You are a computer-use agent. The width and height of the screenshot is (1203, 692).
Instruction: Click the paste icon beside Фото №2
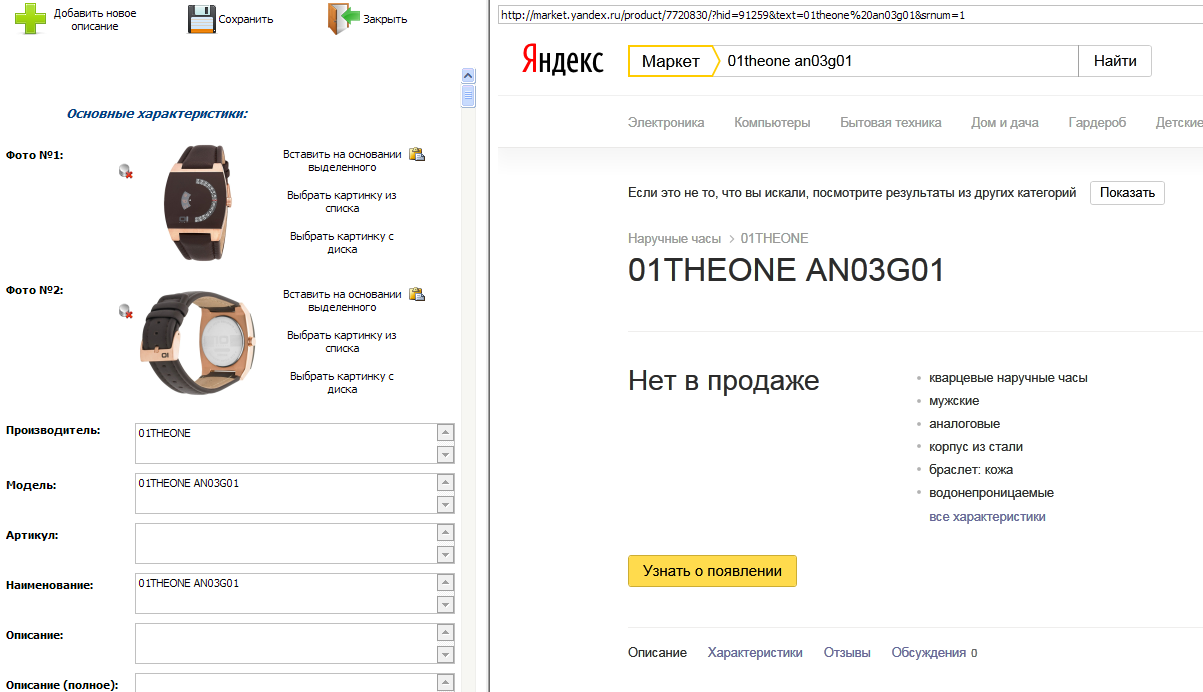(417, 294)
